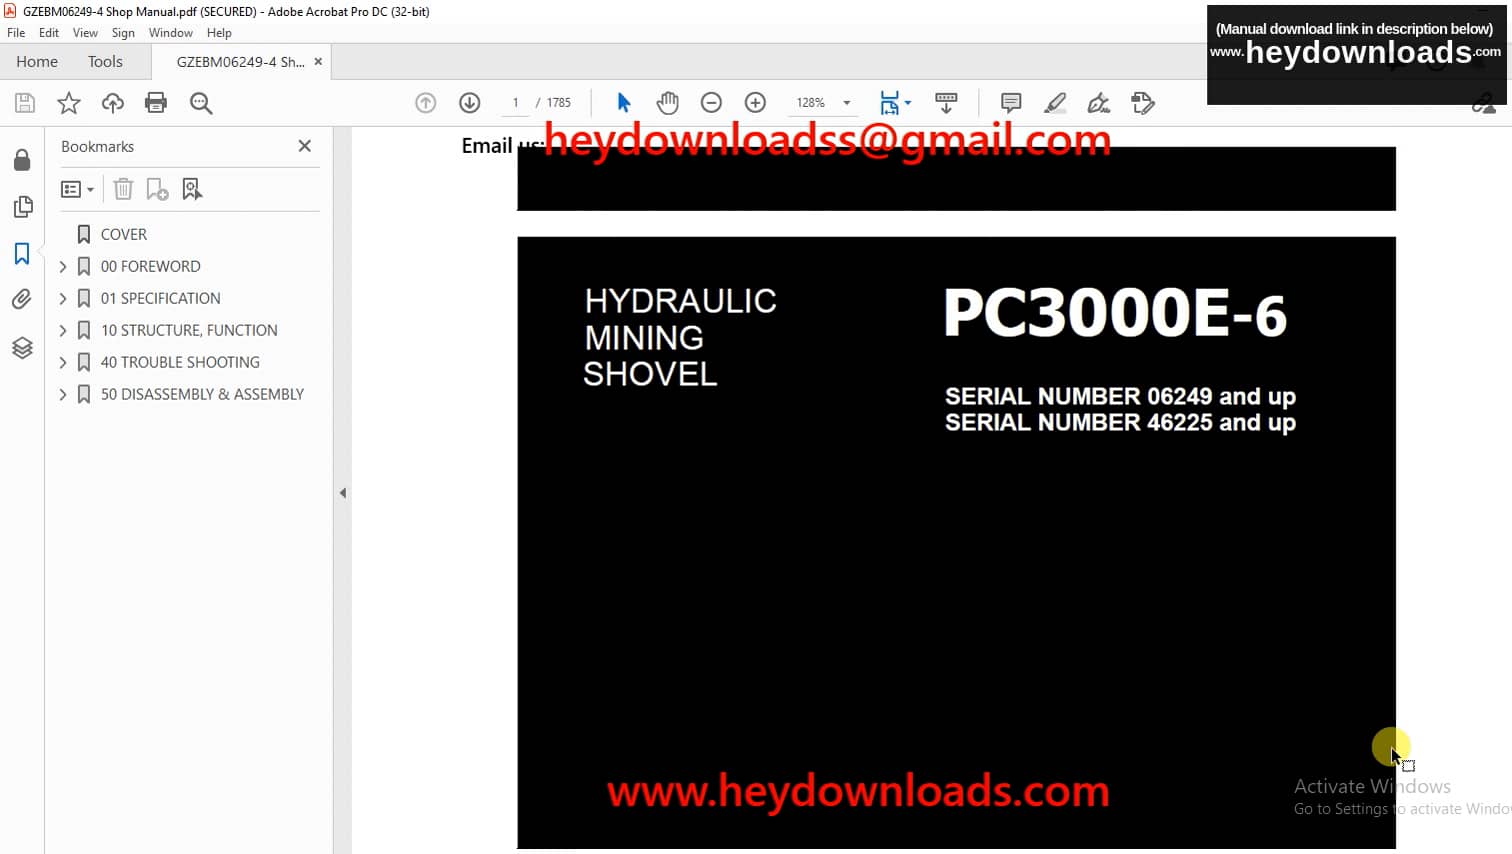The width and height of the screenshot is (1512, 854).
Task: Zoom out with minus icon
Action: tap(711, 103)
